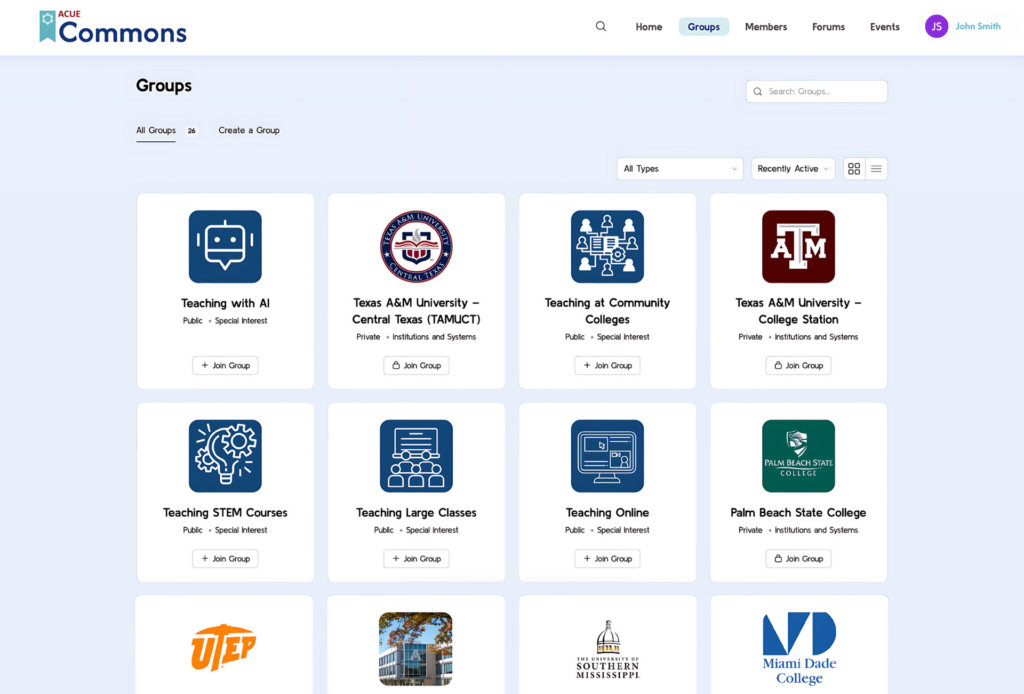Viewport: 1024px width, 694px height.
Task: Switch to grid view layout
Action: [854, 168]
